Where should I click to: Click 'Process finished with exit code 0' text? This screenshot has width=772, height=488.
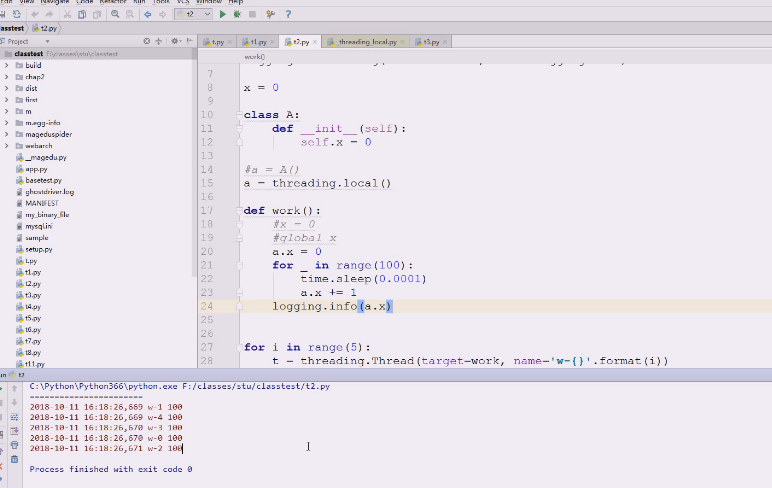[111, 469]
